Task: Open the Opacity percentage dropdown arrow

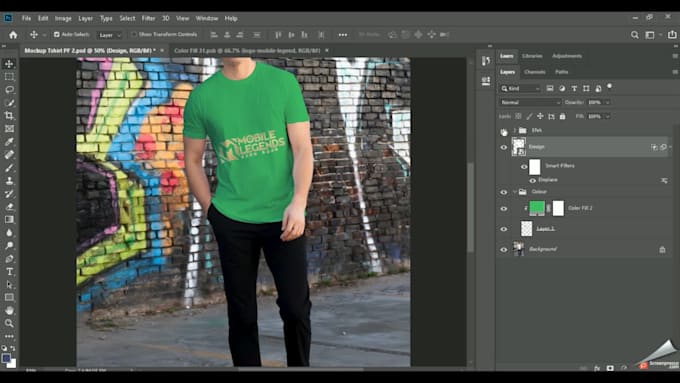Action: pyautogui.click(x=607, y=103)
